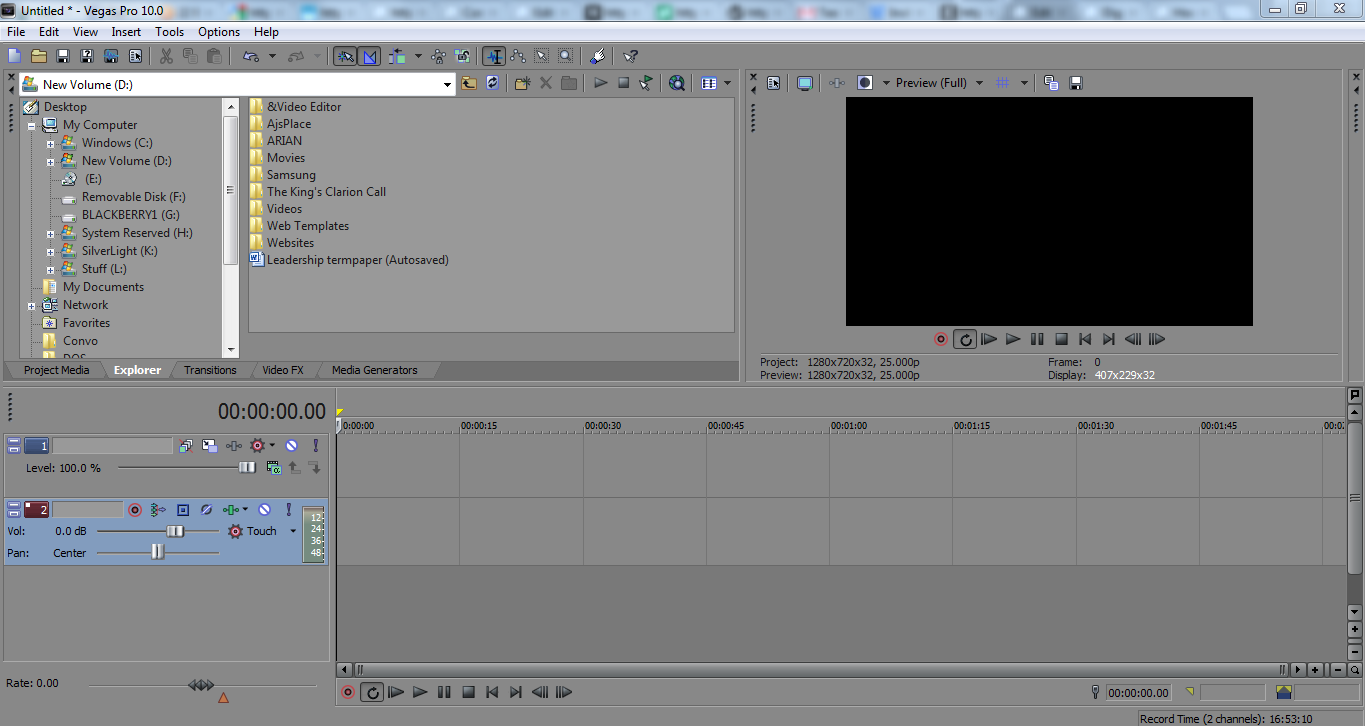The width and height of the screenshot is (1365, 726).
Task: Open the New Volume (D:) drive dropdown
Action: 448,85
